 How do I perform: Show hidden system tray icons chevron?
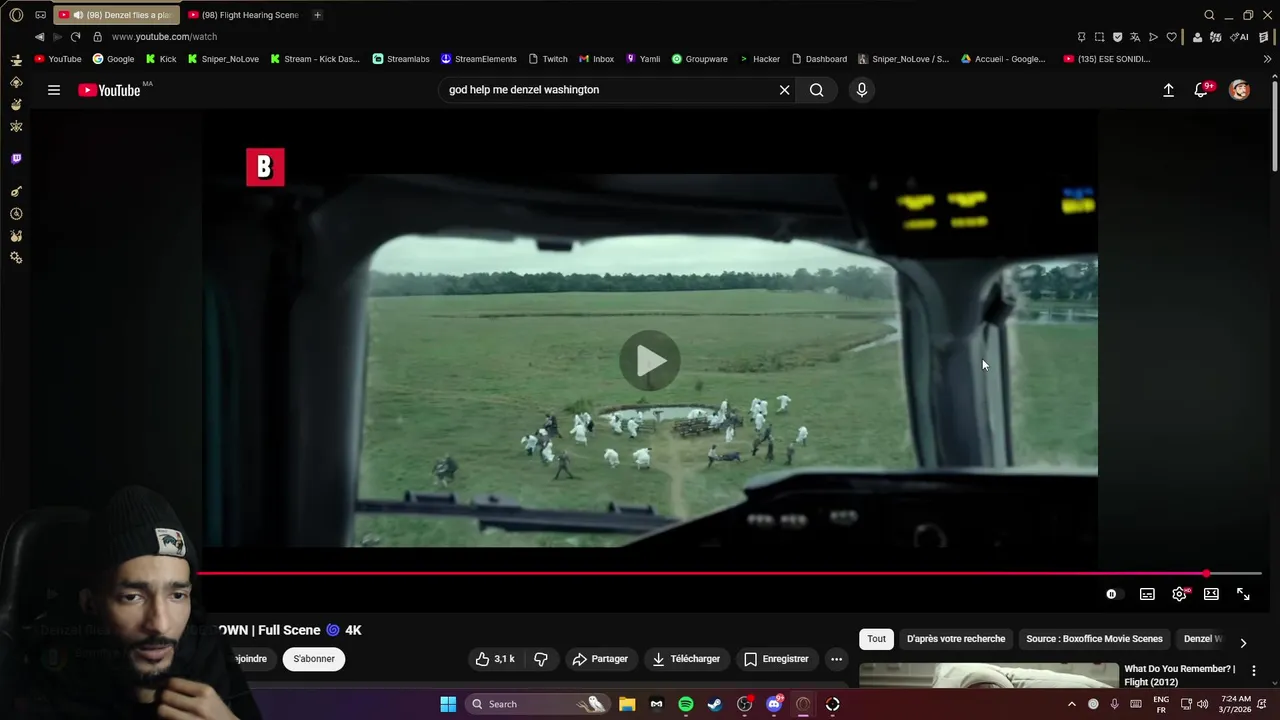(x=1072, y=704)
